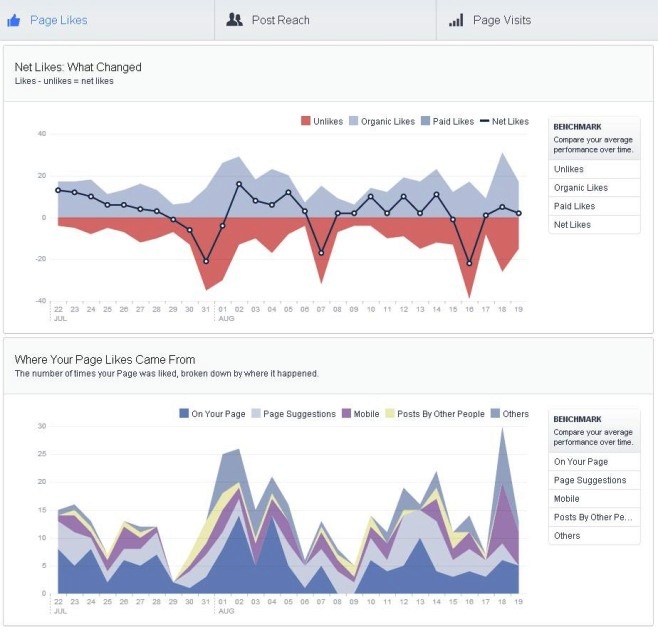
Task: Click the purple Mobile legend swatch
Action: point(347,414)
